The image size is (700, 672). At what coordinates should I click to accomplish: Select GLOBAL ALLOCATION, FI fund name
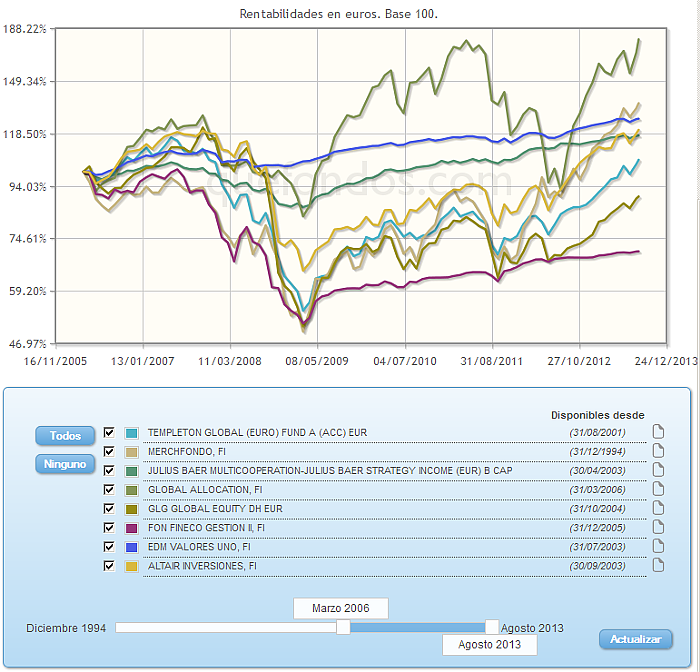click(x=205, y=490)
